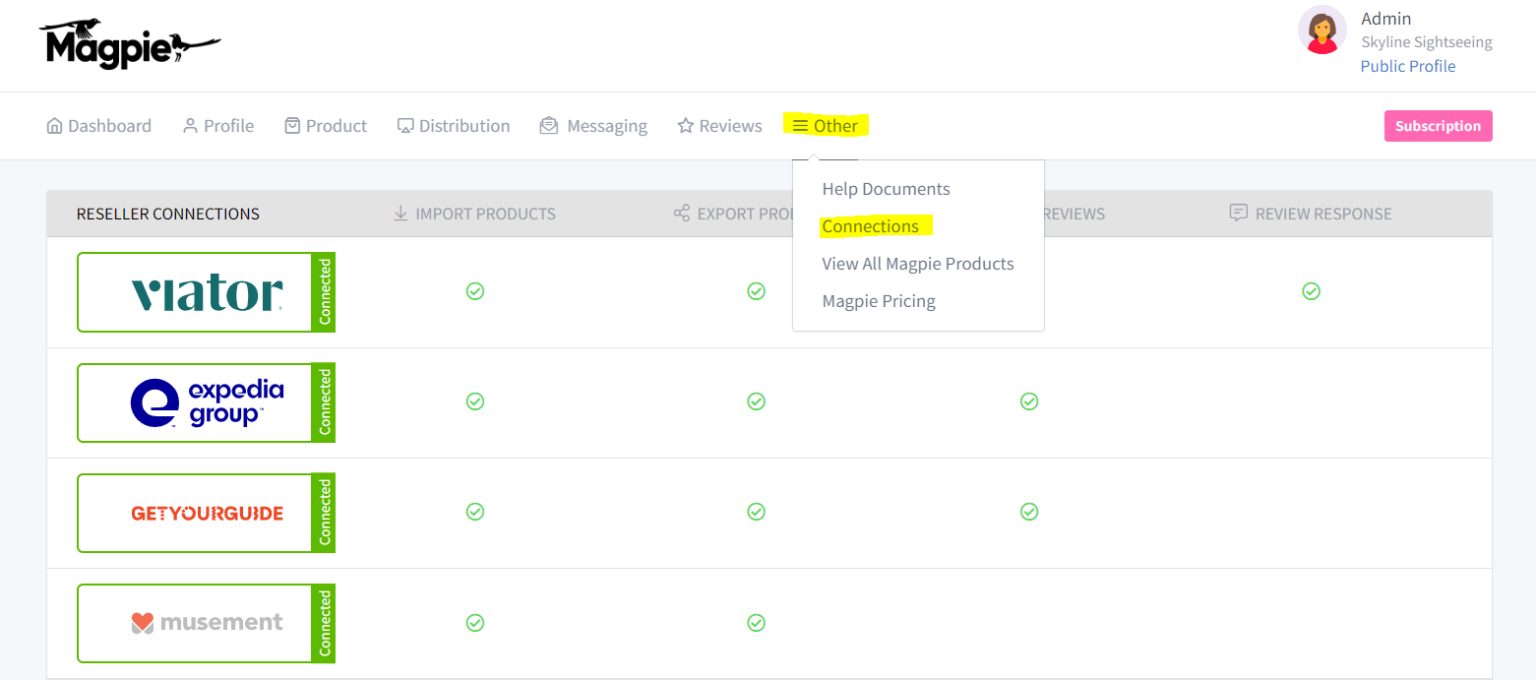Click the Import Products column header
Image resolution: width=1536 pixels, height=680 pixels.
click(474, 214)
